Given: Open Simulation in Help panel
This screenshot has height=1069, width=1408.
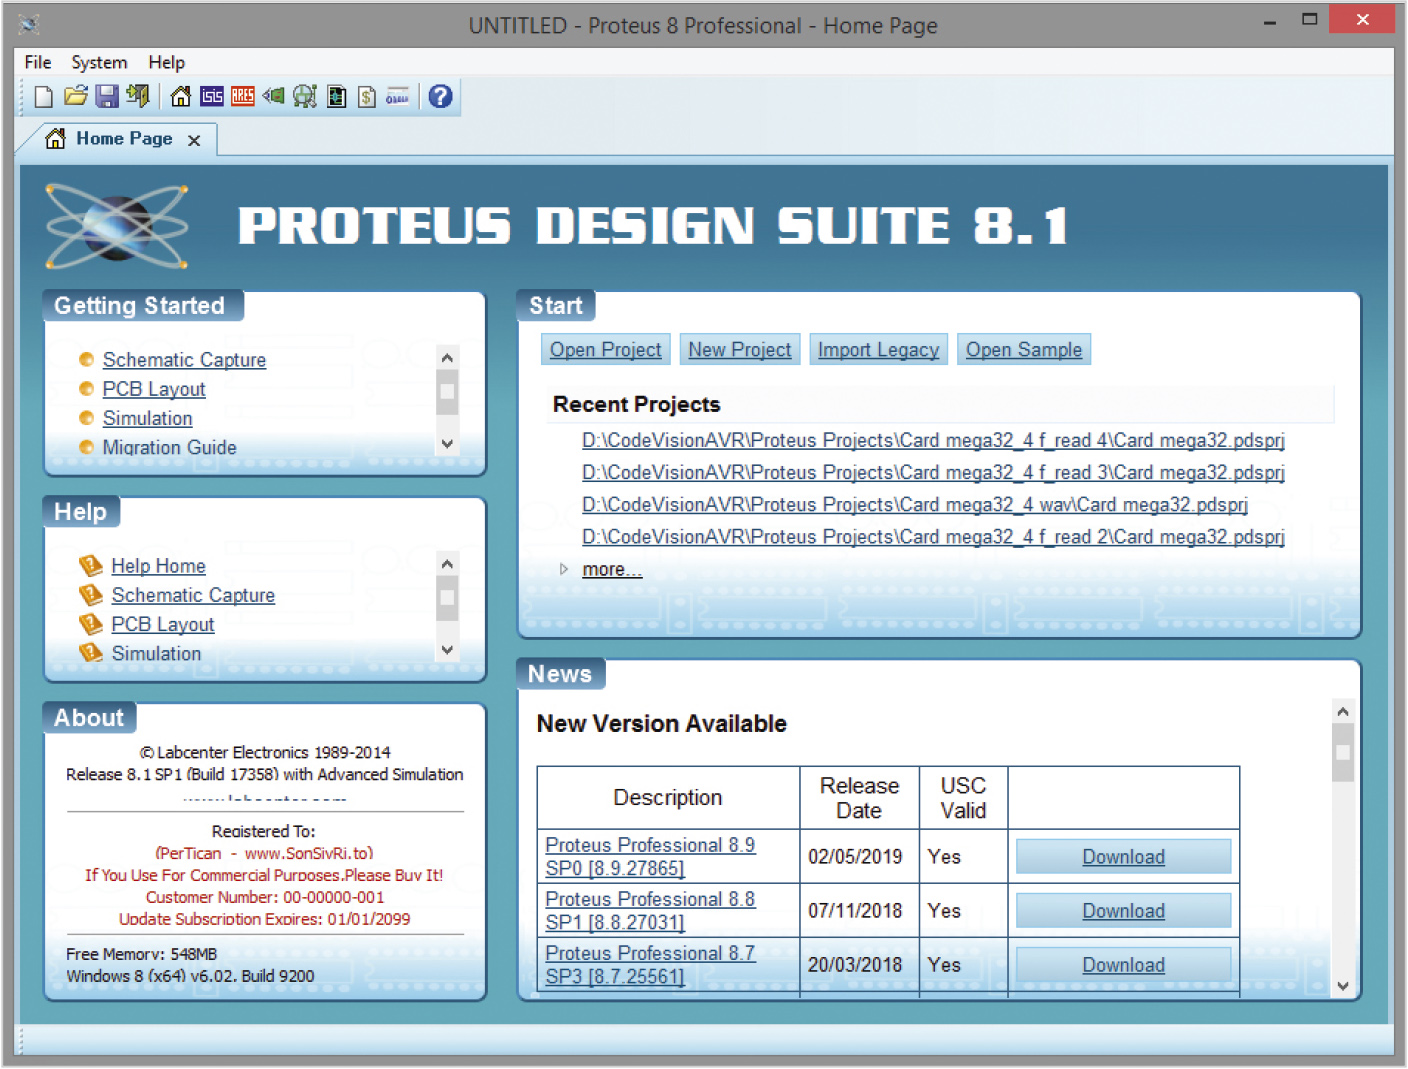Looking at the screenshot, I should pyautogui.click(x=156, y=653).
